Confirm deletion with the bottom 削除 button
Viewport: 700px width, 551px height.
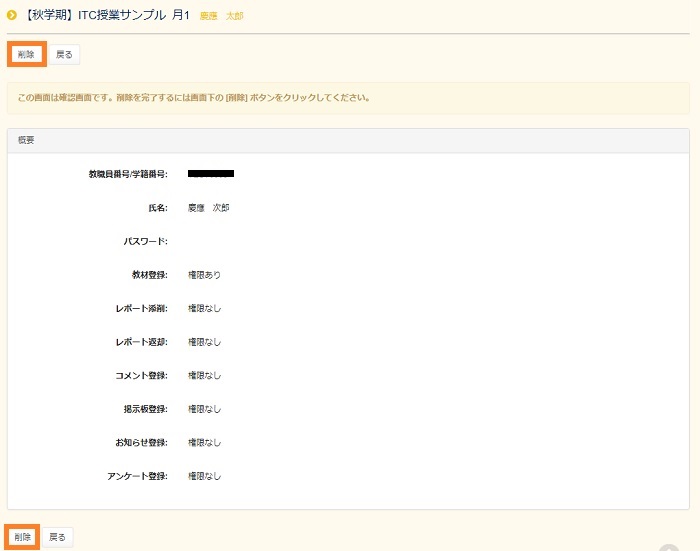point(24,537)
